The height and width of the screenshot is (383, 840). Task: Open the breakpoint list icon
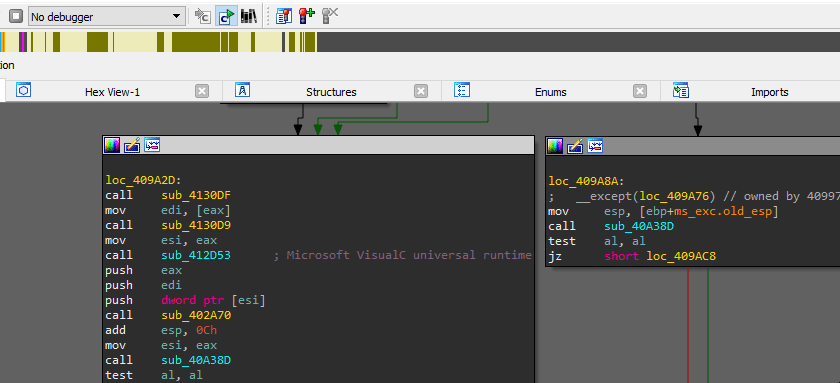[283, 16]
